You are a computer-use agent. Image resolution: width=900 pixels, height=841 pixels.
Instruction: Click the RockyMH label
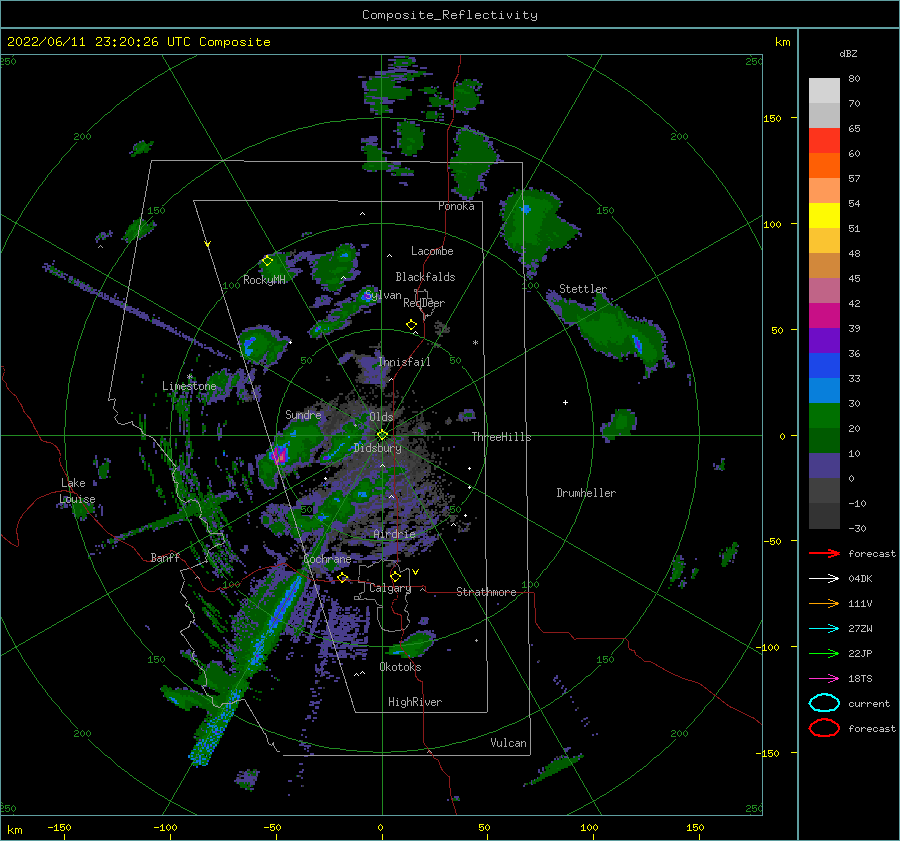pyautogui.click(x=264, y=280)
